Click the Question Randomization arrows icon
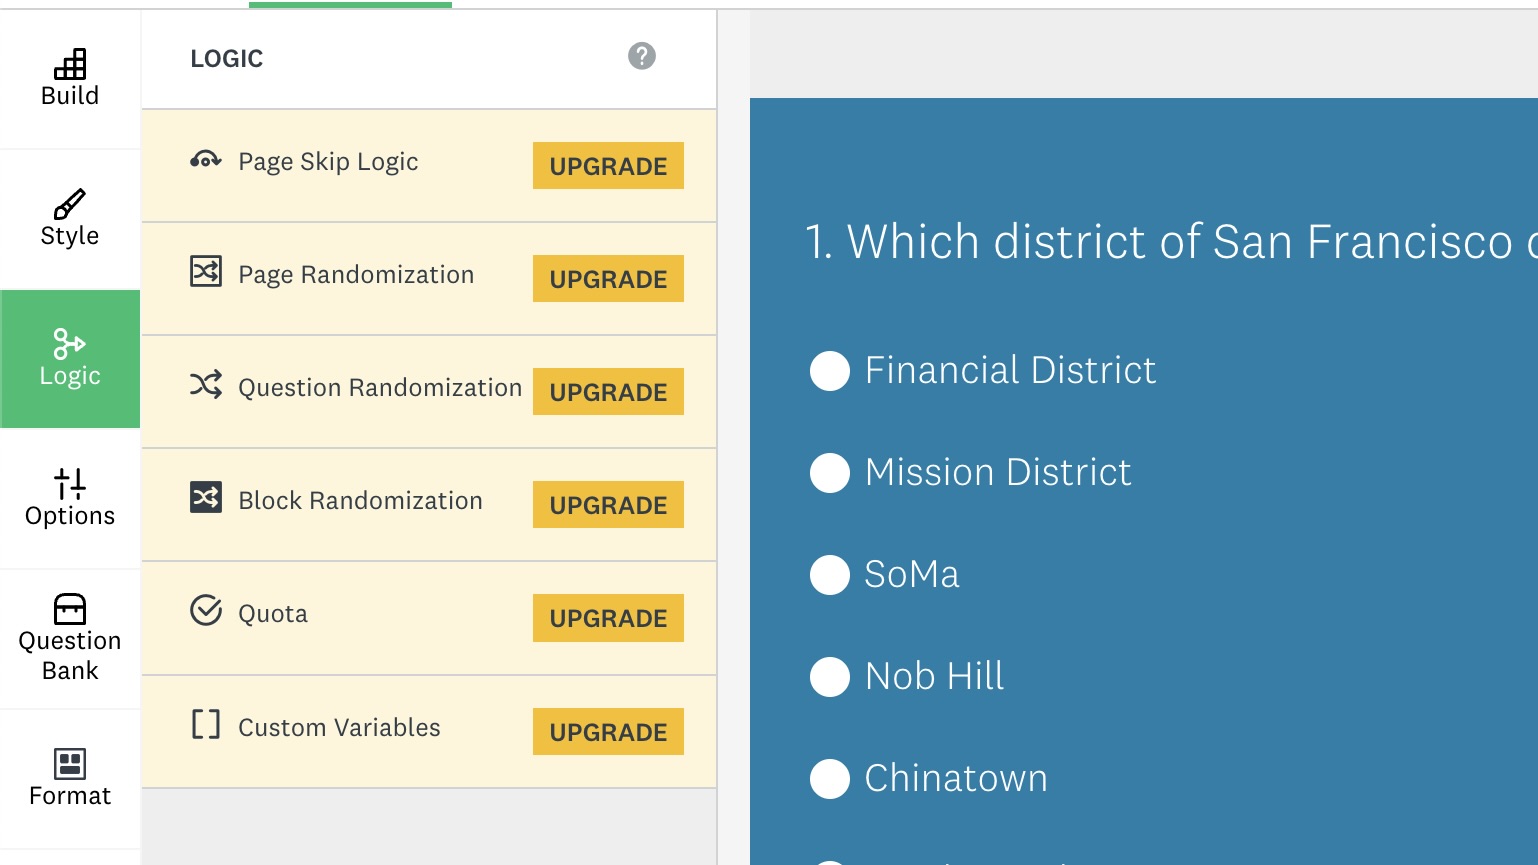1538x865 pixels. pos(206,384)
